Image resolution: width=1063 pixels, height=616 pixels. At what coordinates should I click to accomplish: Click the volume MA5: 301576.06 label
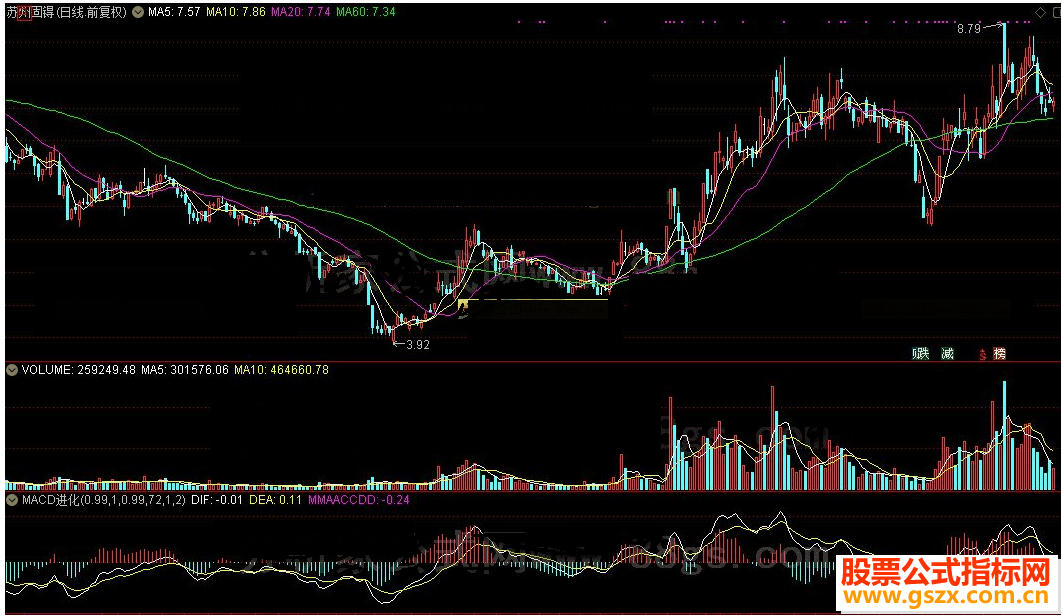coord(184,370)
